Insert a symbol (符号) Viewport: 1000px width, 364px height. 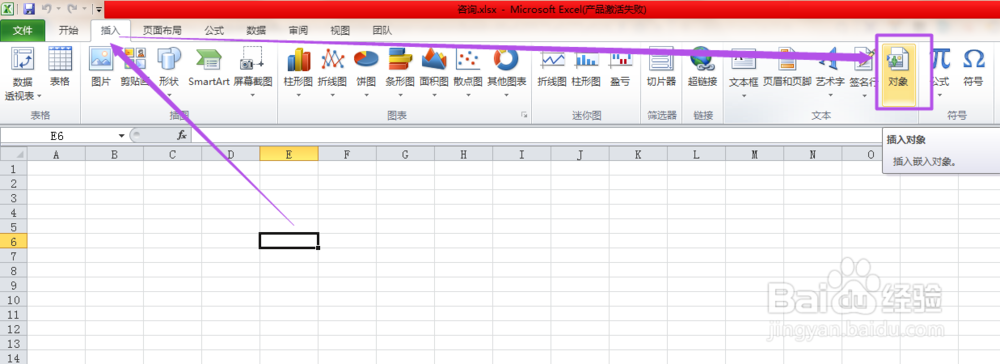click(973, 67)
